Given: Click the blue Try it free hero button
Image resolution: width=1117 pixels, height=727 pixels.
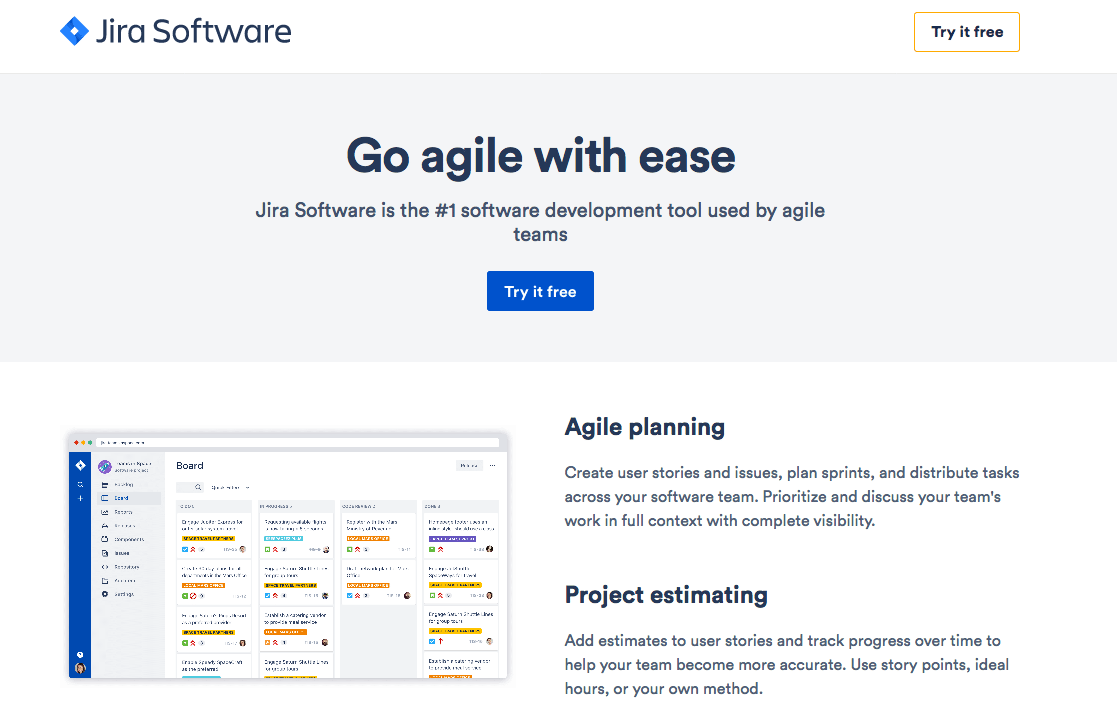Looking at the screenshot, I should click(x=540, y=291).
